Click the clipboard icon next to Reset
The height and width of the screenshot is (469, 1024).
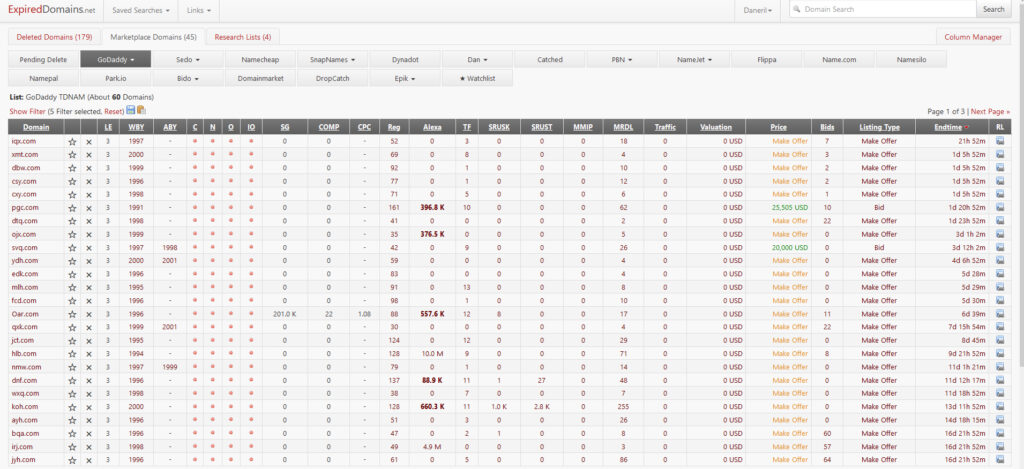(x=141, y=110)
